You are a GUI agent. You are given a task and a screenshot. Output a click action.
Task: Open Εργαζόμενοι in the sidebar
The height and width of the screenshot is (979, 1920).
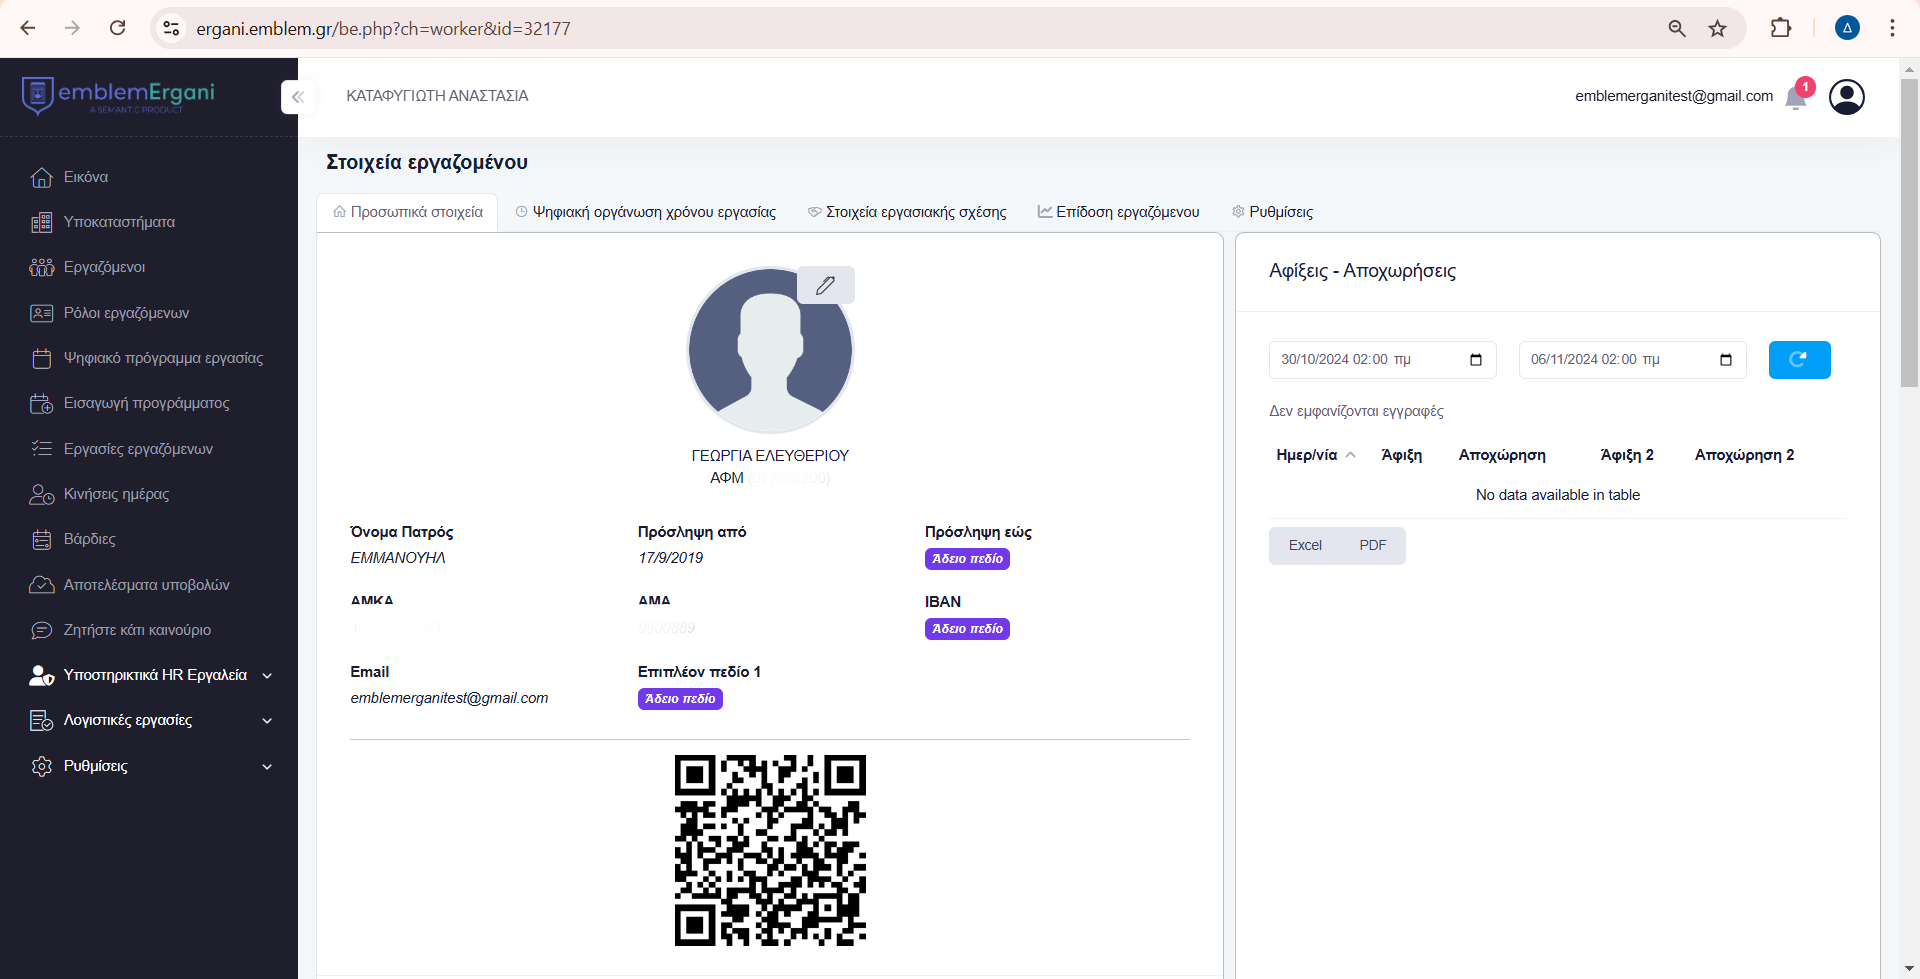(x=104, y=267)
